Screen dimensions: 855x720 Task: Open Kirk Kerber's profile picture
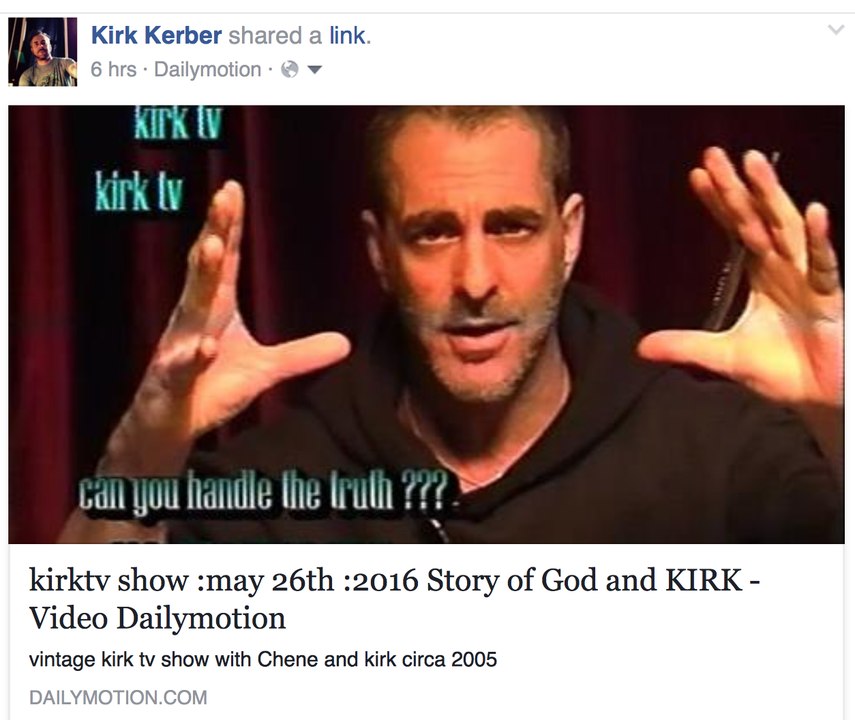point(43,52)
